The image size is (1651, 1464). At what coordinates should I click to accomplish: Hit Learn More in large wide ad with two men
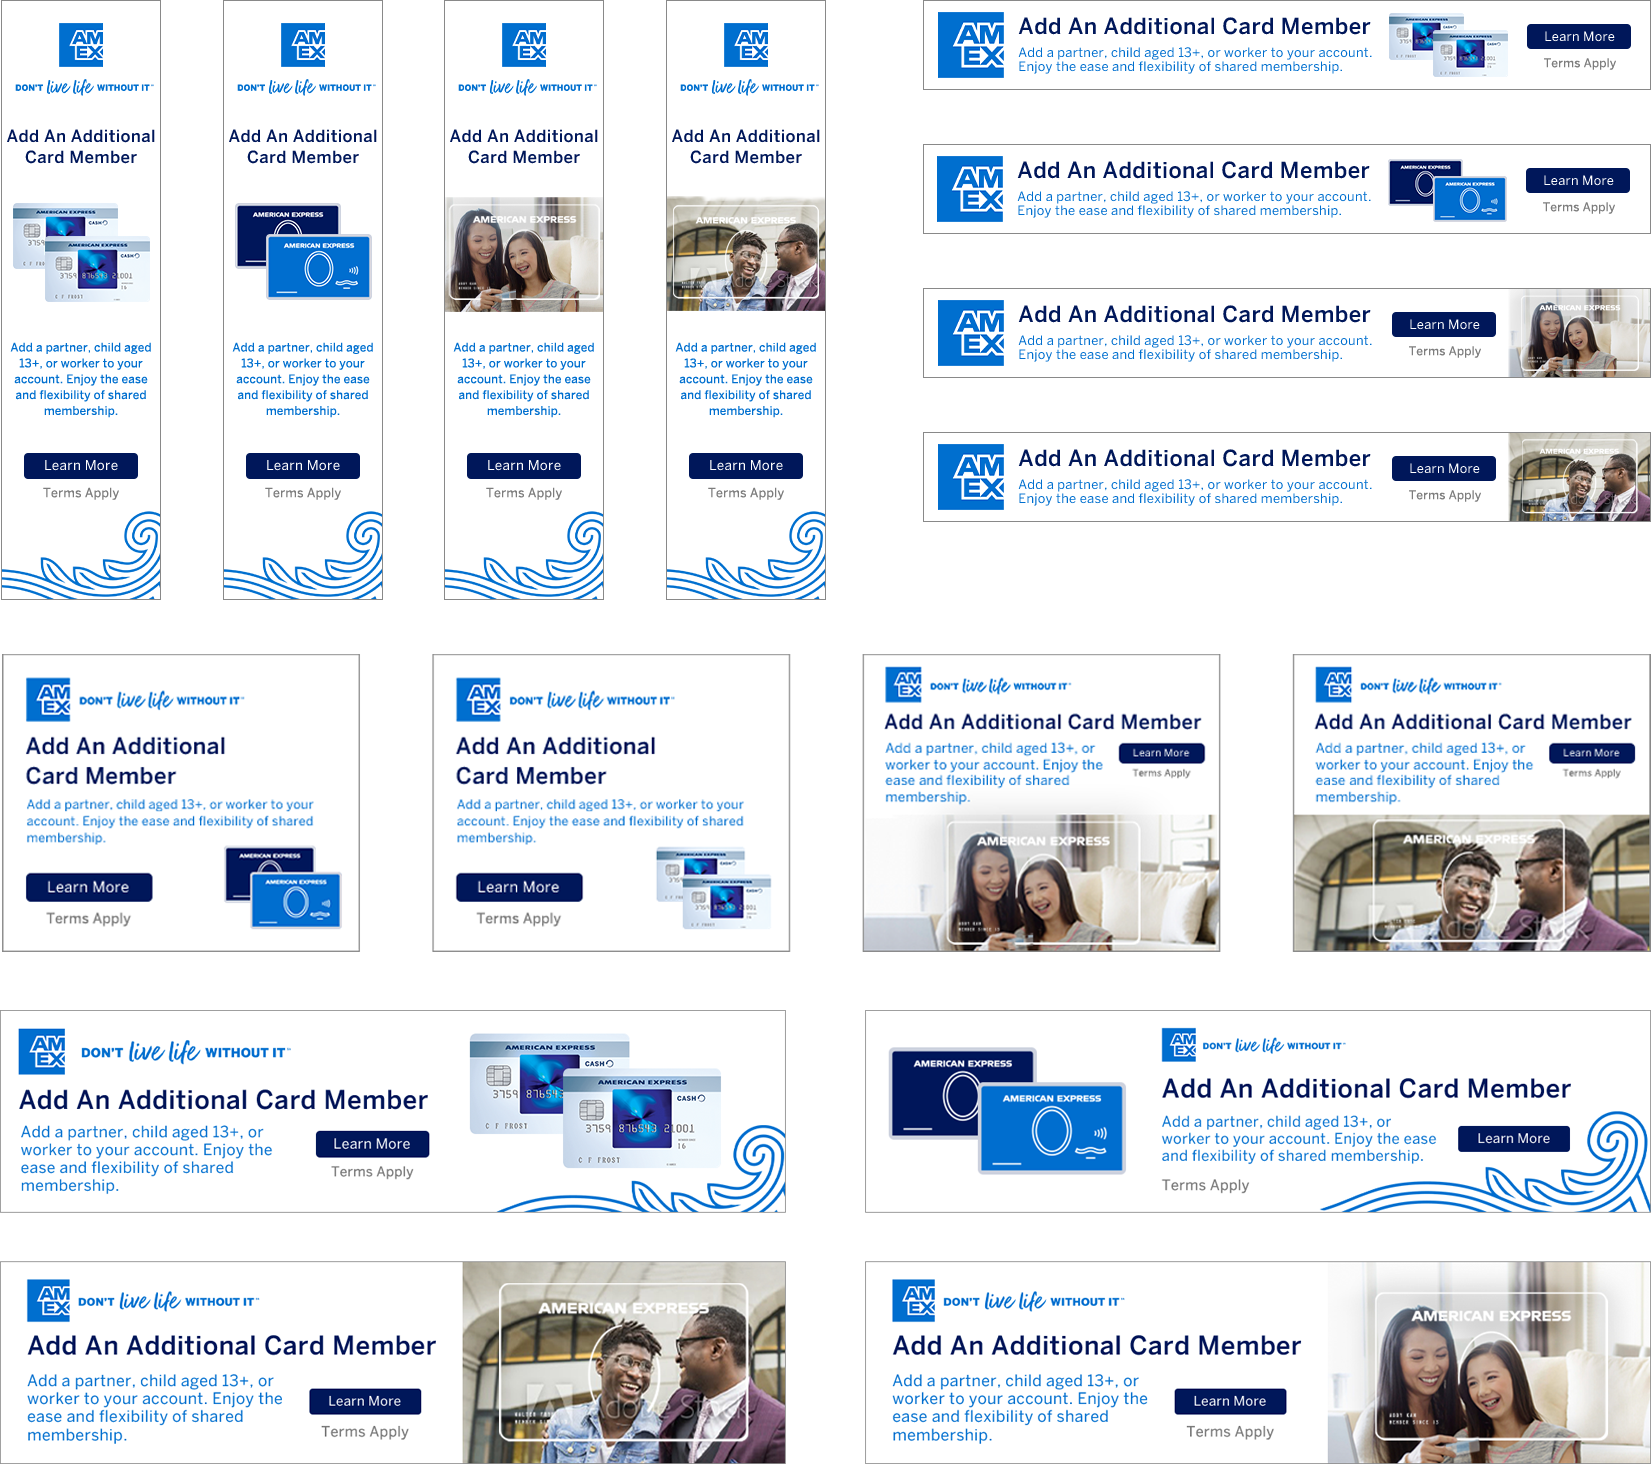pyautogui.click(x=365, y=1402)
